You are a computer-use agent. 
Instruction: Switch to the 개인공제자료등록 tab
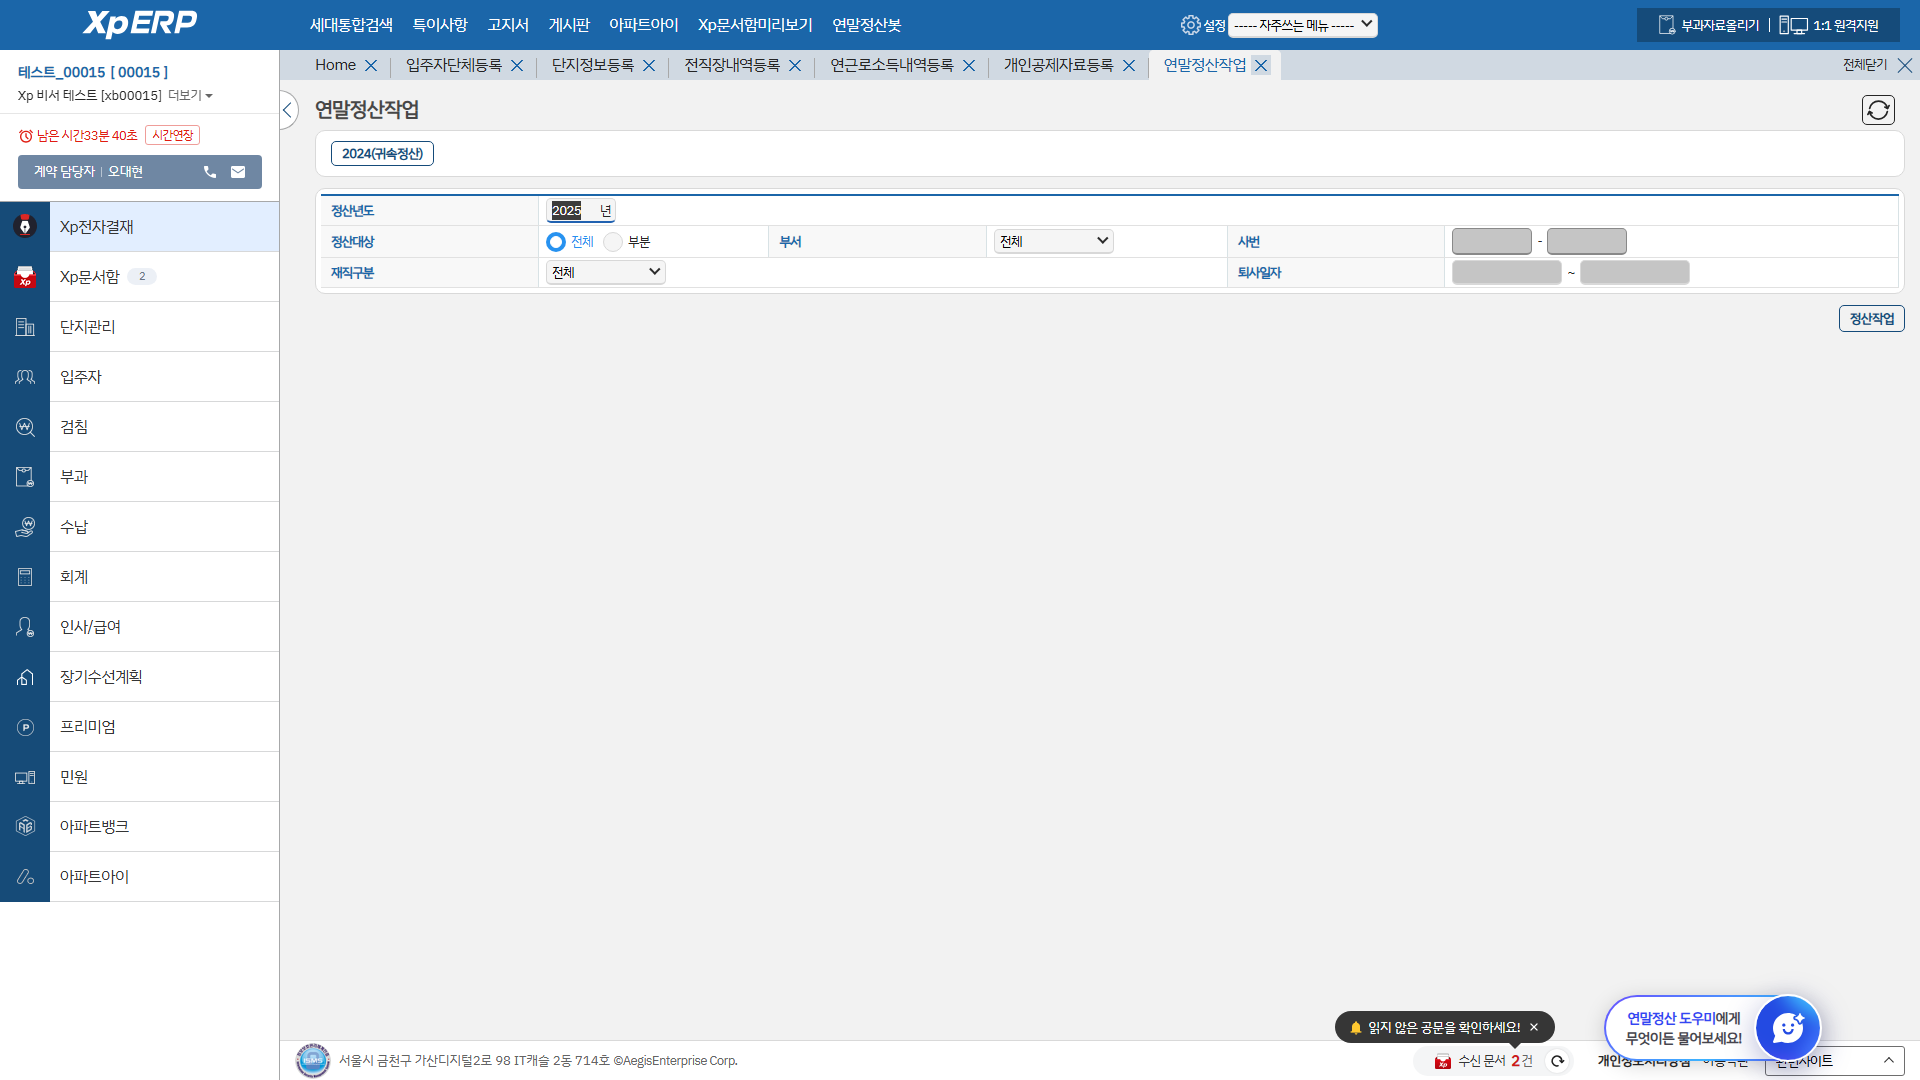click(x=1058, y=65)
